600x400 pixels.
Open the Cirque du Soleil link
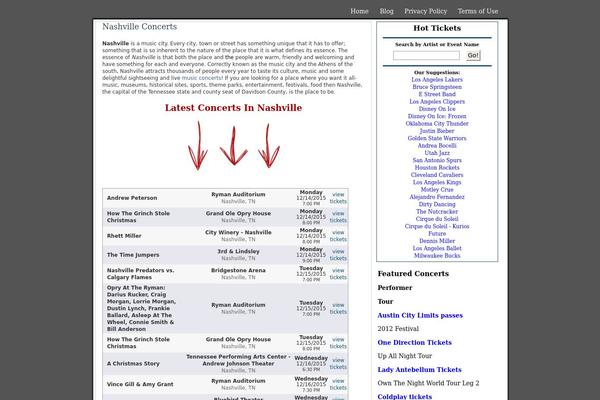pyautogui.click(x=437, y=219)
